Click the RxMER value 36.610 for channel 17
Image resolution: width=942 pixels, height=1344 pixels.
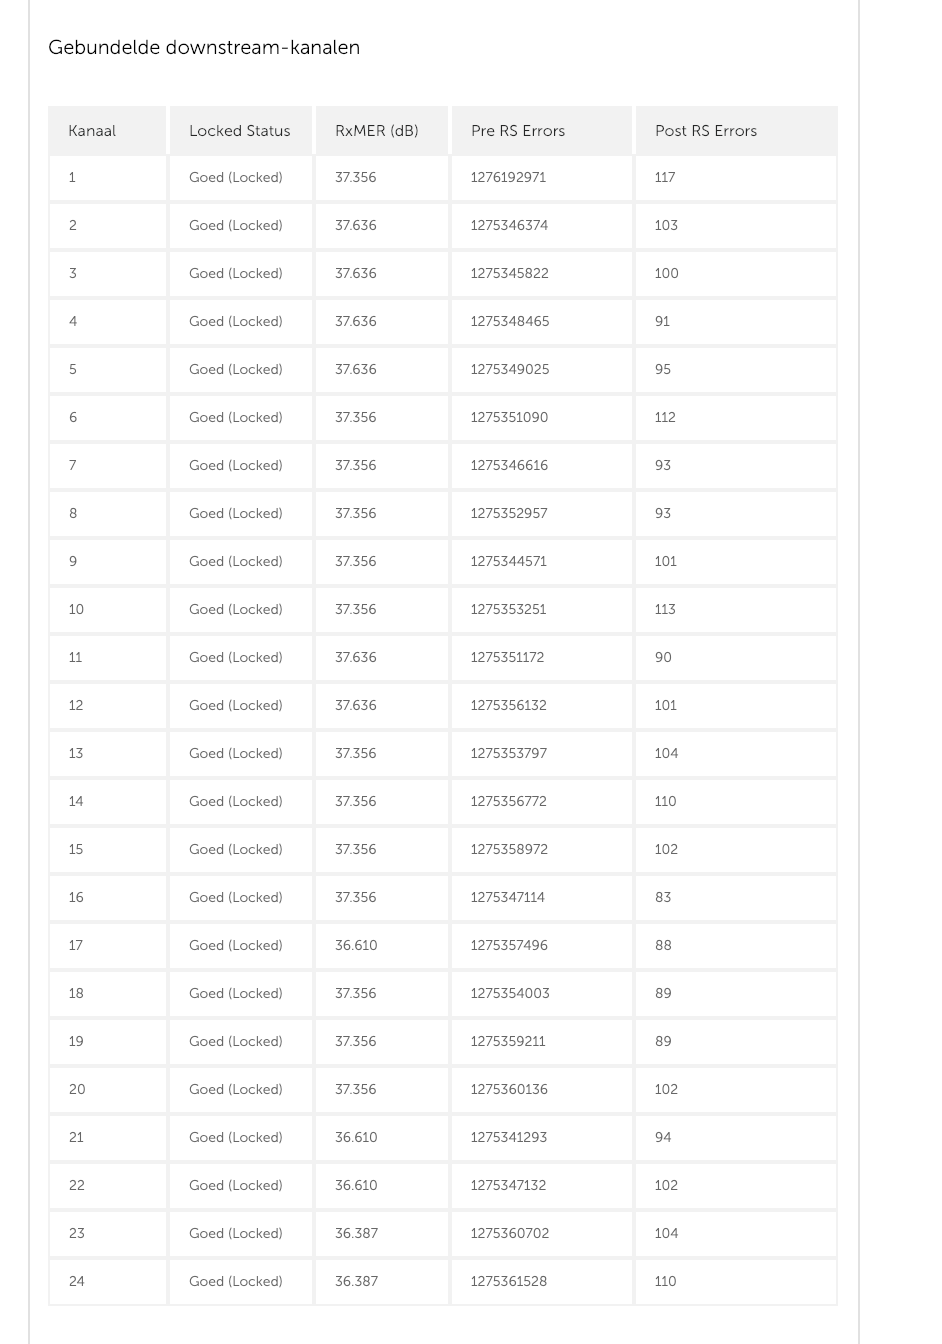click(356, 945)
